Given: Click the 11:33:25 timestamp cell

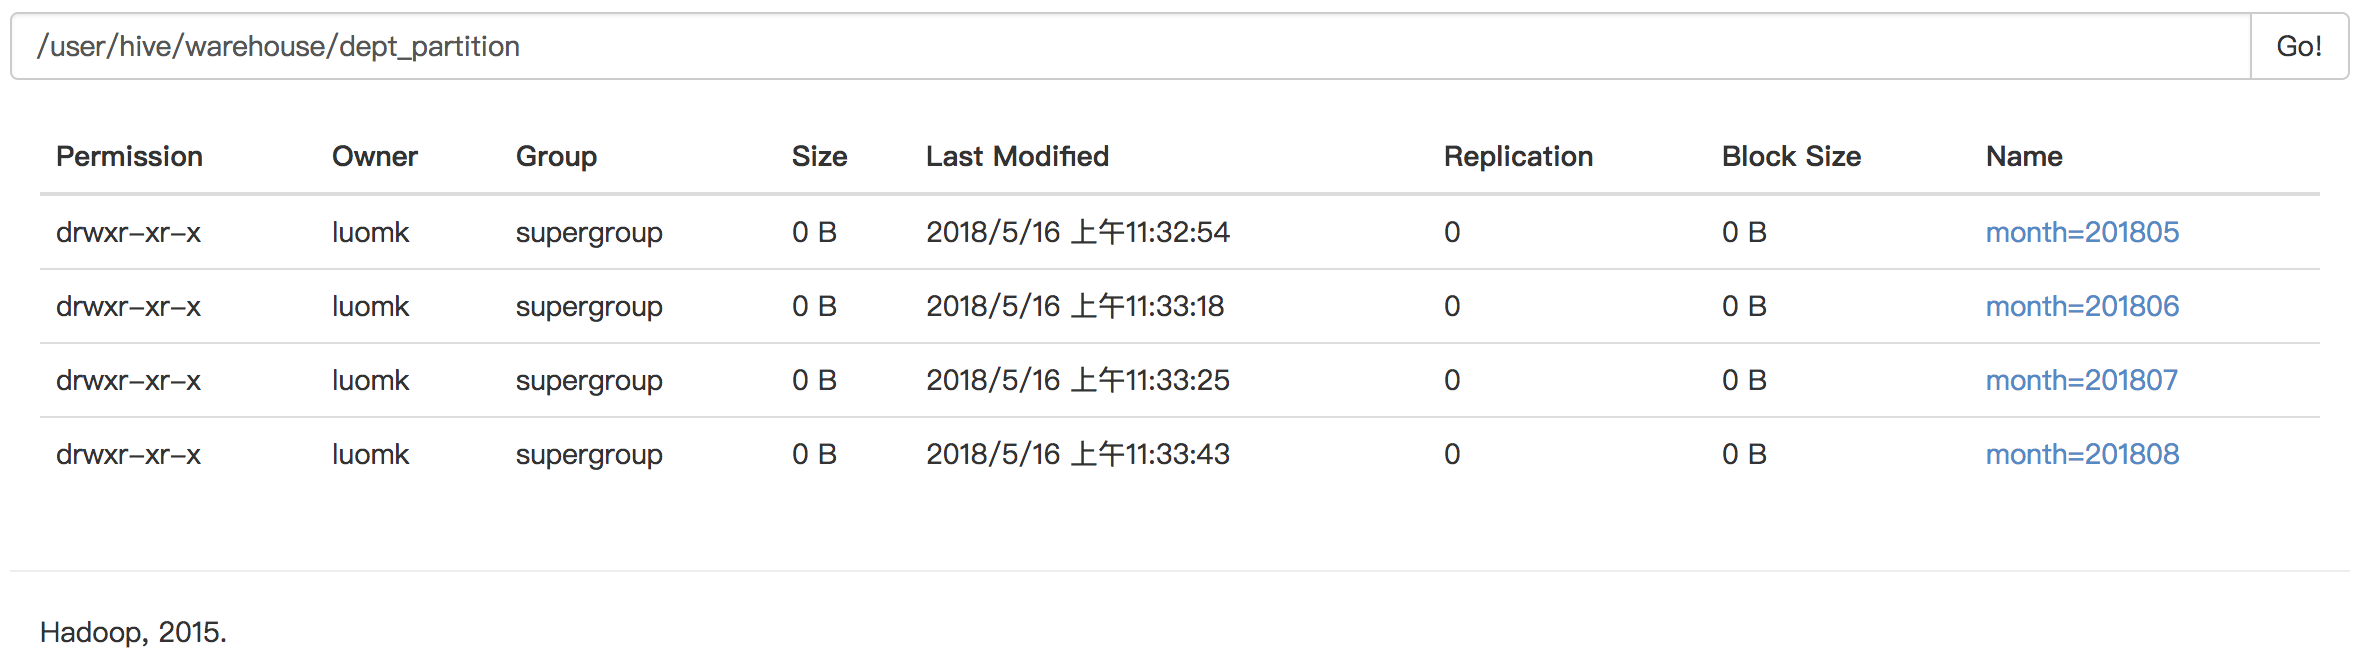Looking at the screenshot, I should (1078, 380).
